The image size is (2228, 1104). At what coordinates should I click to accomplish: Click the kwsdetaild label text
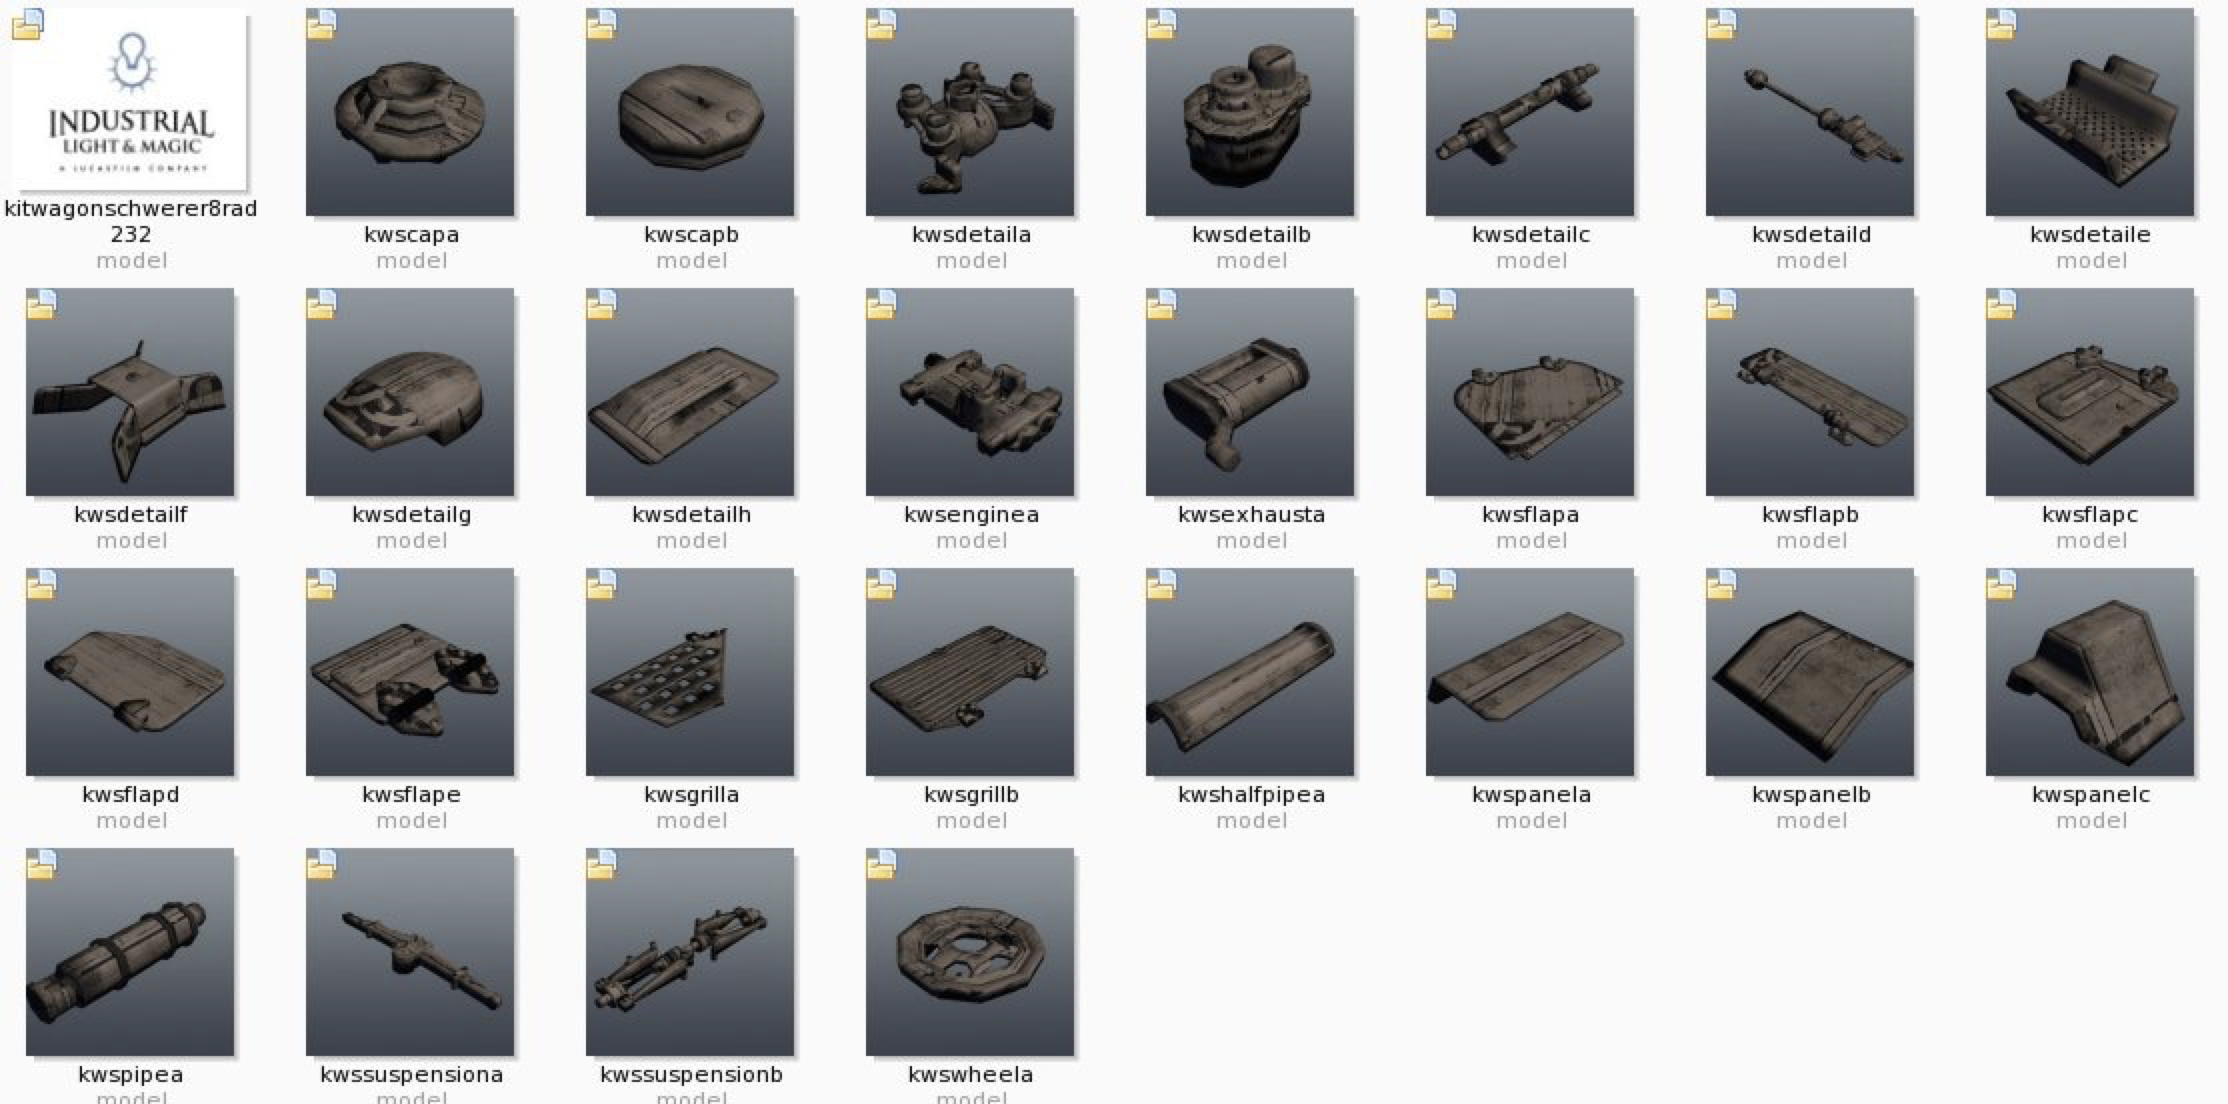(x=1811, y=234)
